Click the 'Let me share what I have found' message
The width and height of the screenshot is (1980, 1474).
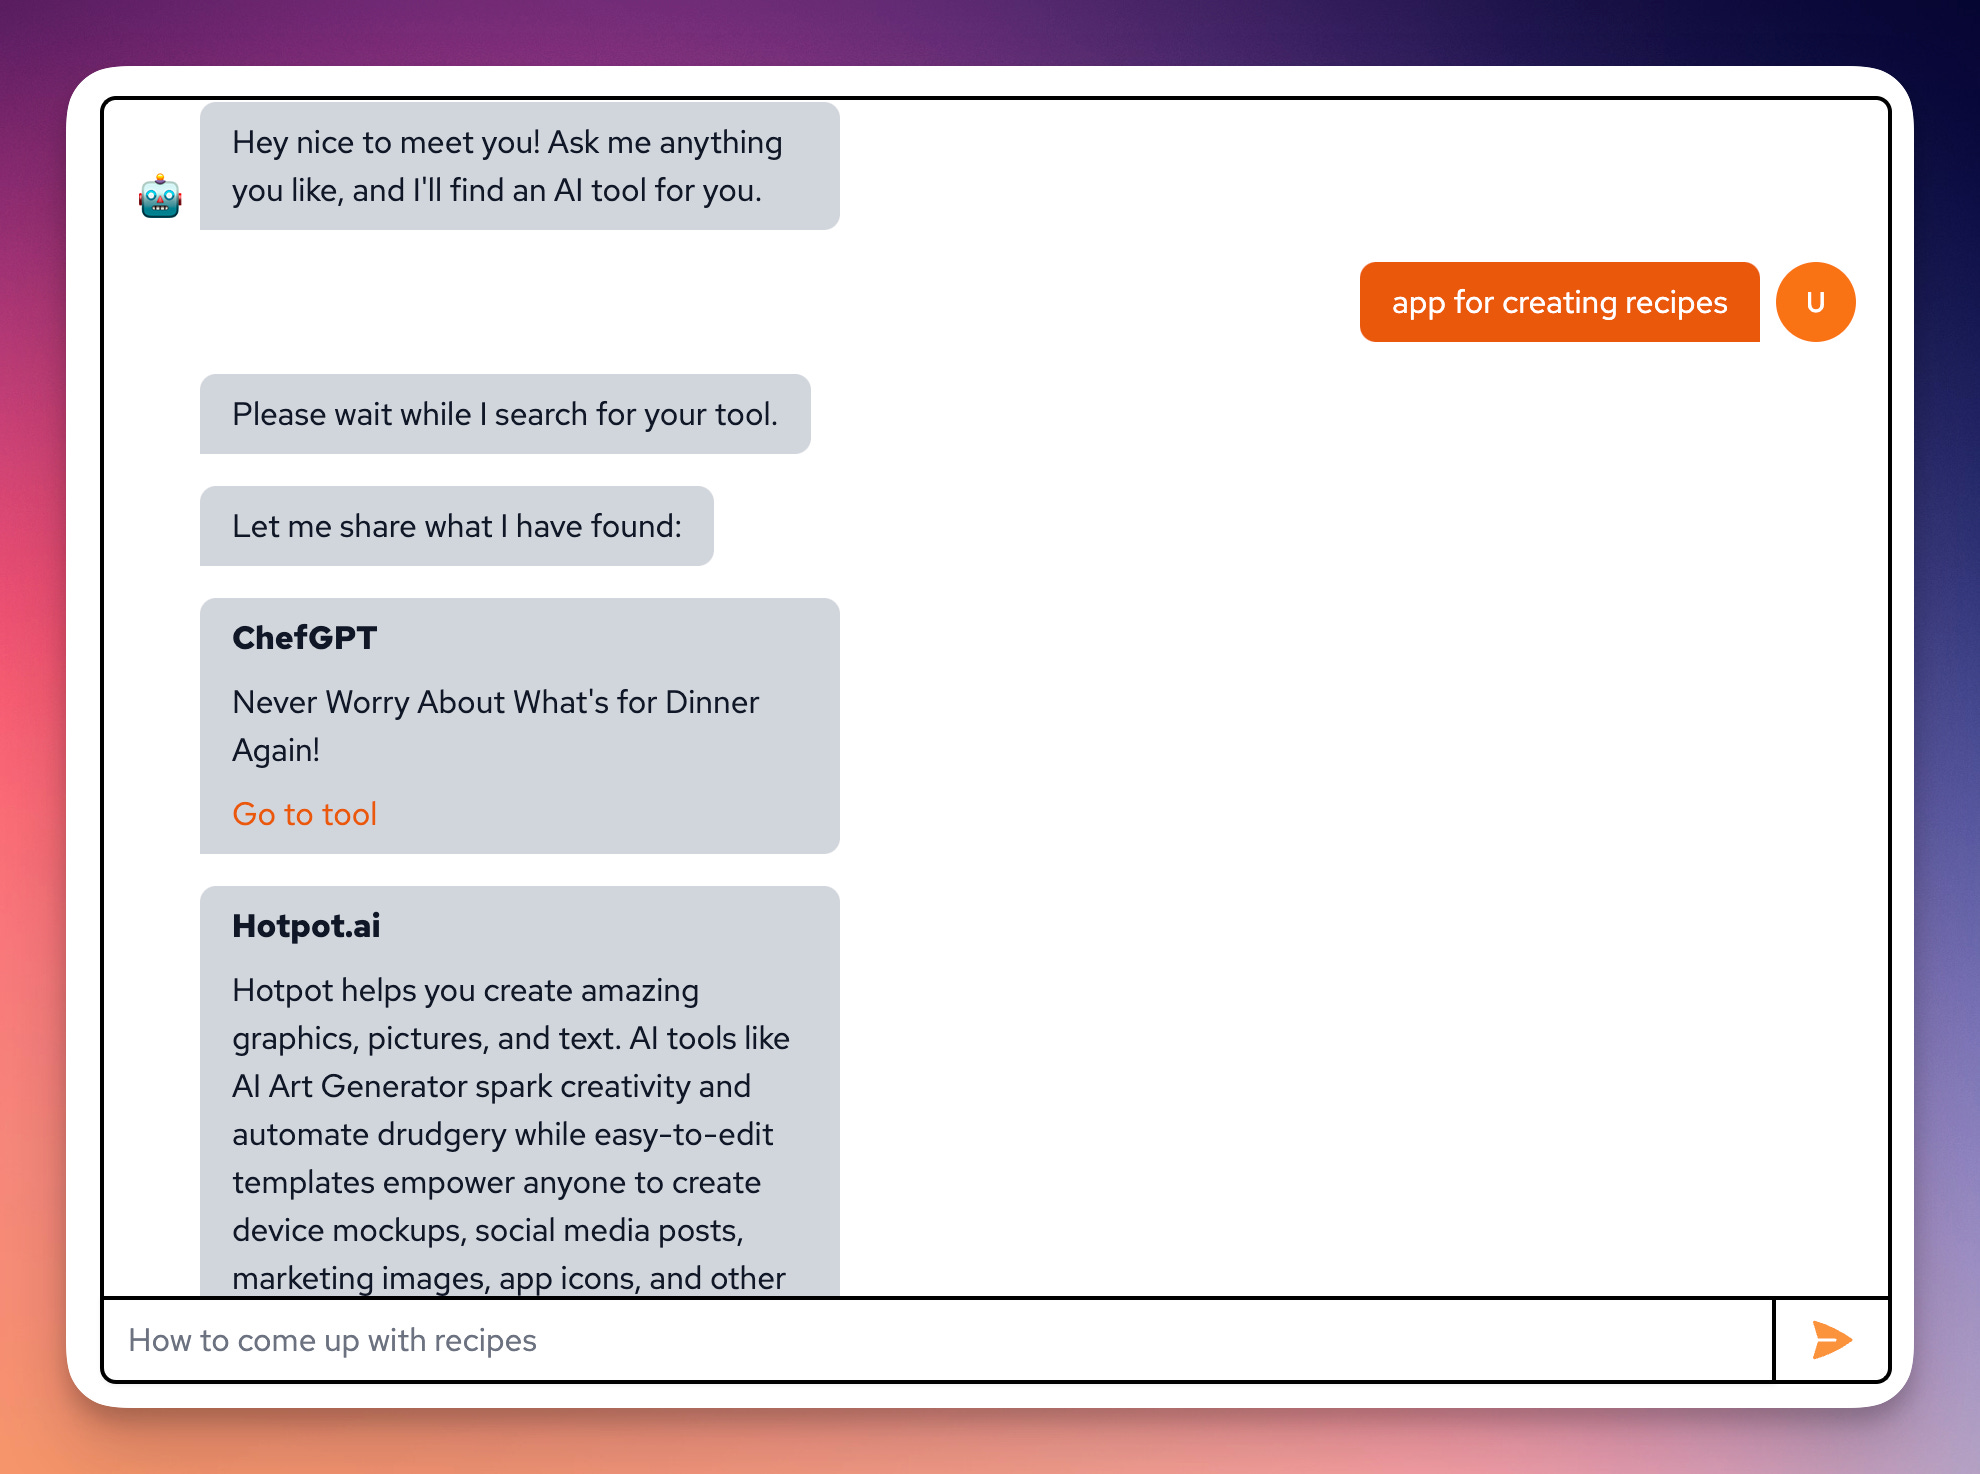click(x=456, y=526)
